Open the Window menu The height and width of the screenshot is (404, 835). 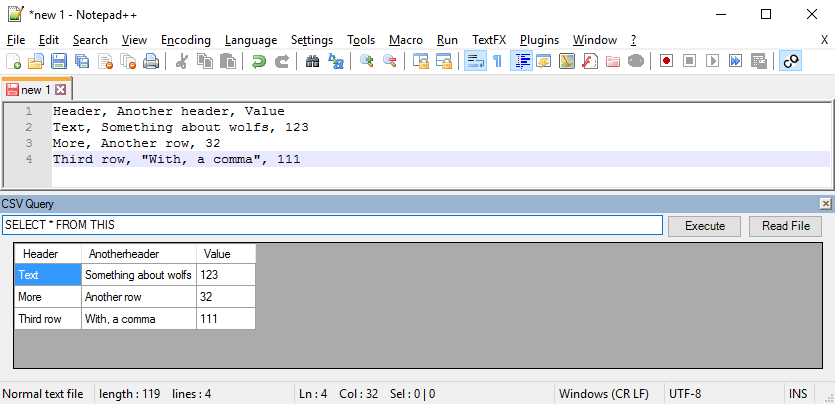595,40
